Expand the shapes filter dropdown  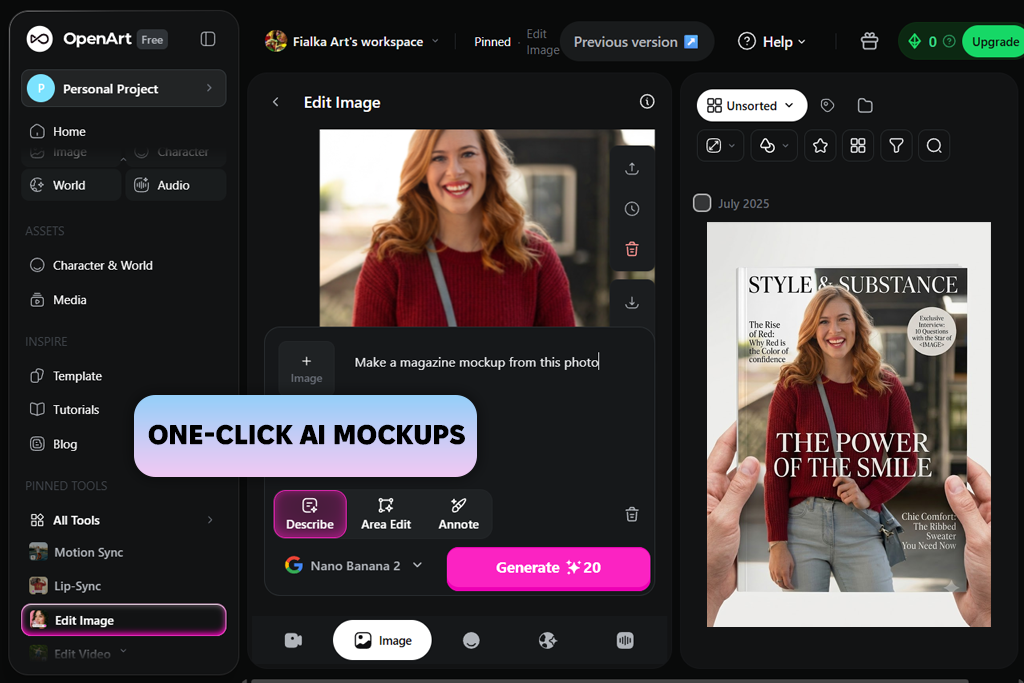774,146
